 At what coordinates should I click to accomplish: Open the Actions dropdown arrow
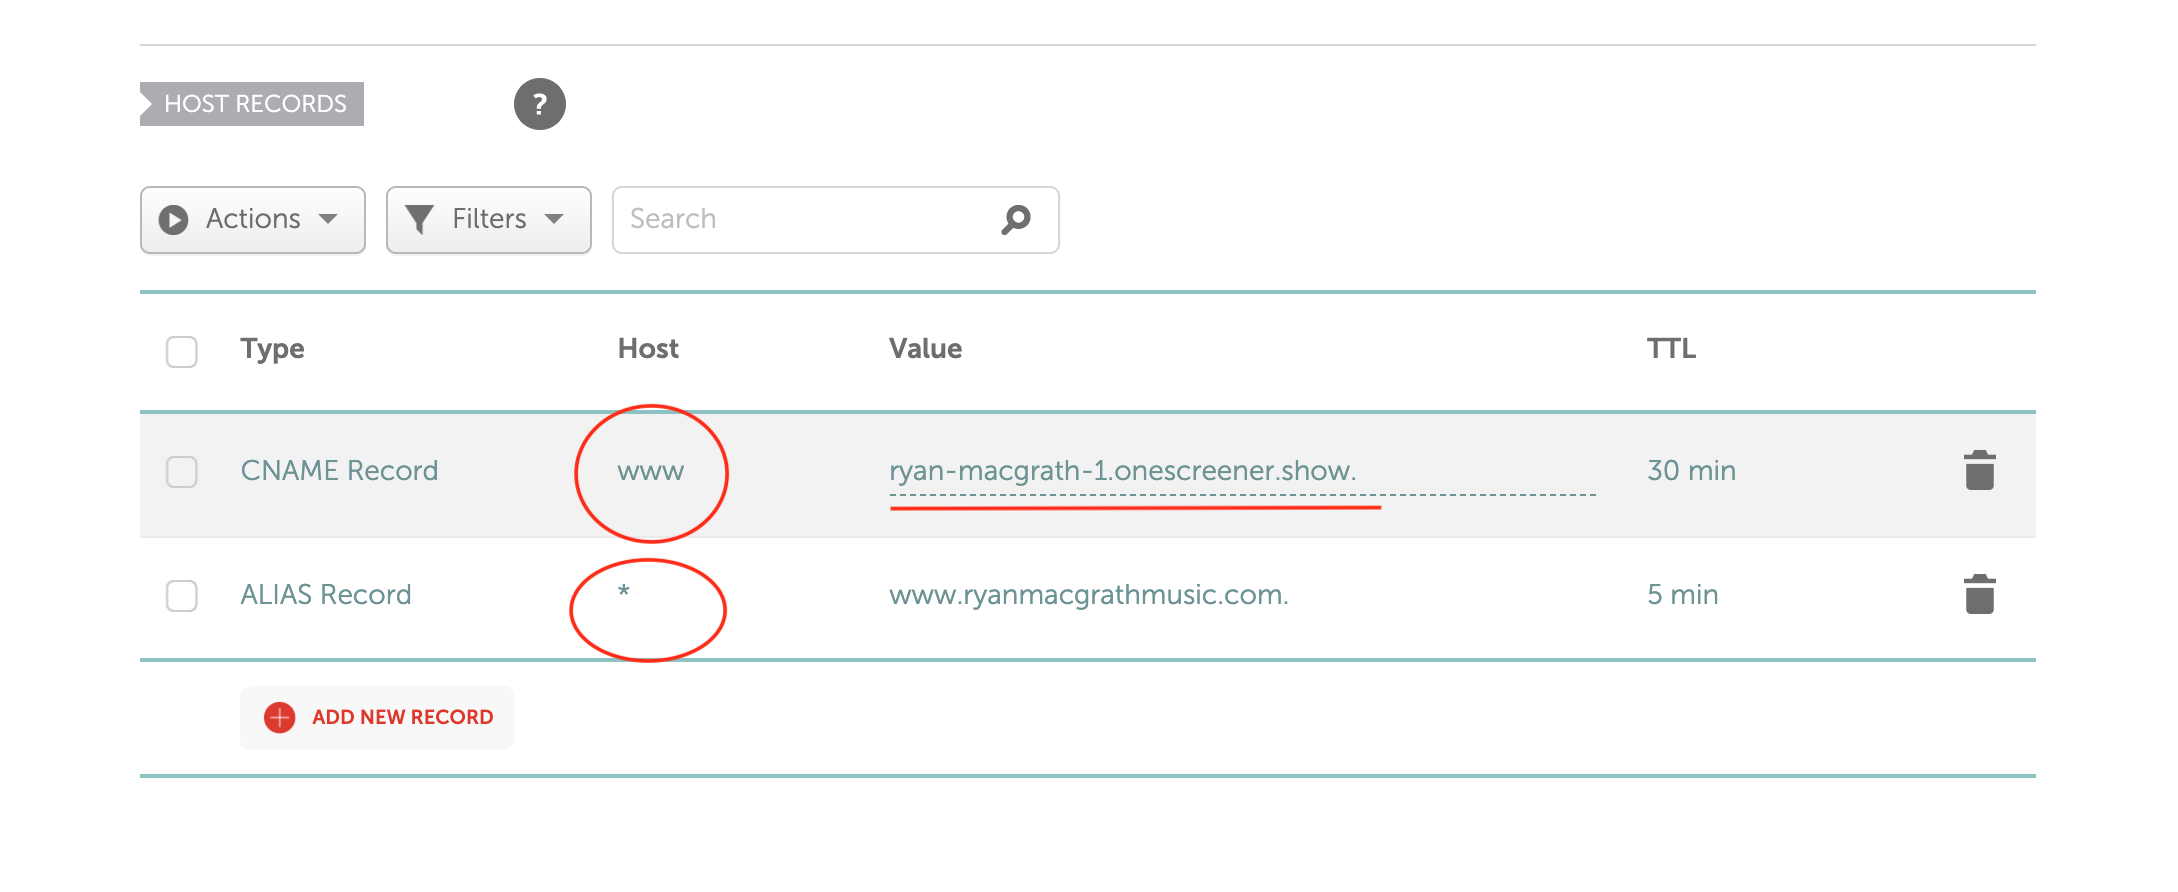[328, 219]
